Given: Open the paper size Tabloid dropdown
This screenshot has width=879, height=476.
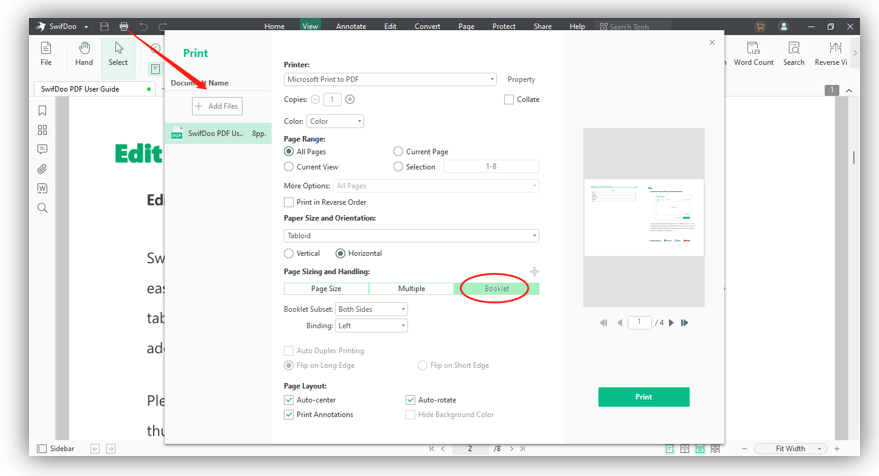Looking at the screenshot, I should 411,235.
